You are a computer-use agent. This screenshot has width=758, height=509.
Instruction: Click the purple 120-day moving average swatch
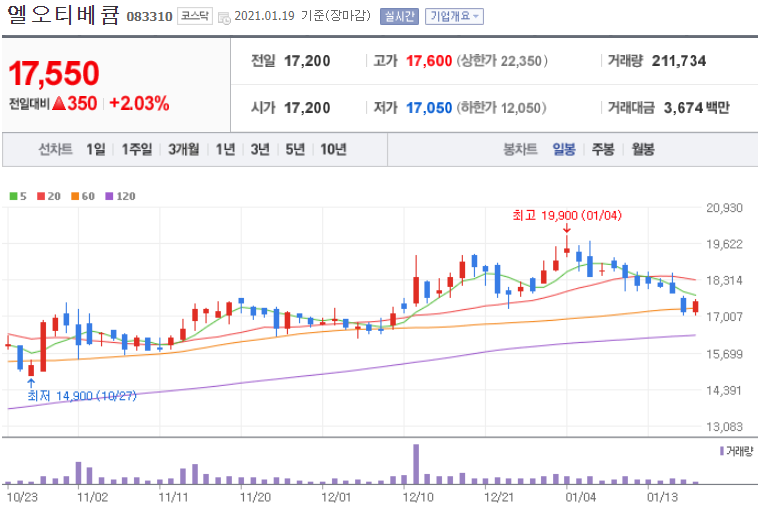(109, 196)
